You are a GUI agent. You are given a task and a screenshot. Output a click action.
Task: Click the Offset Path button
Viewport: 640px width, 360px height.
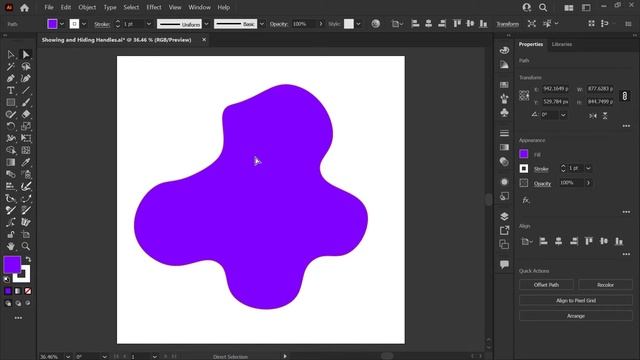(x=546, y=284)
